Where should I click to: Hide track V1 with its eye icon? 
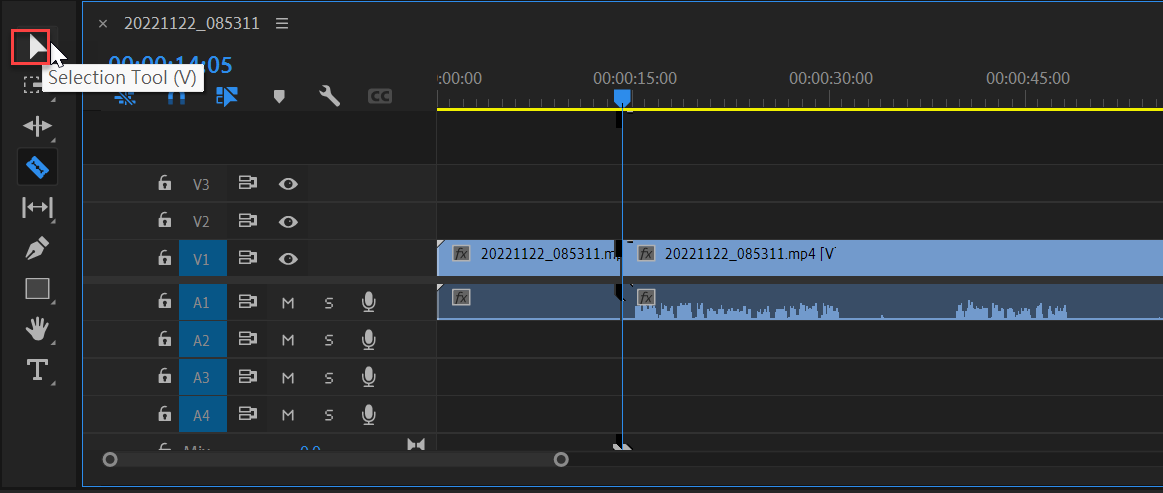tap(288, 259)
